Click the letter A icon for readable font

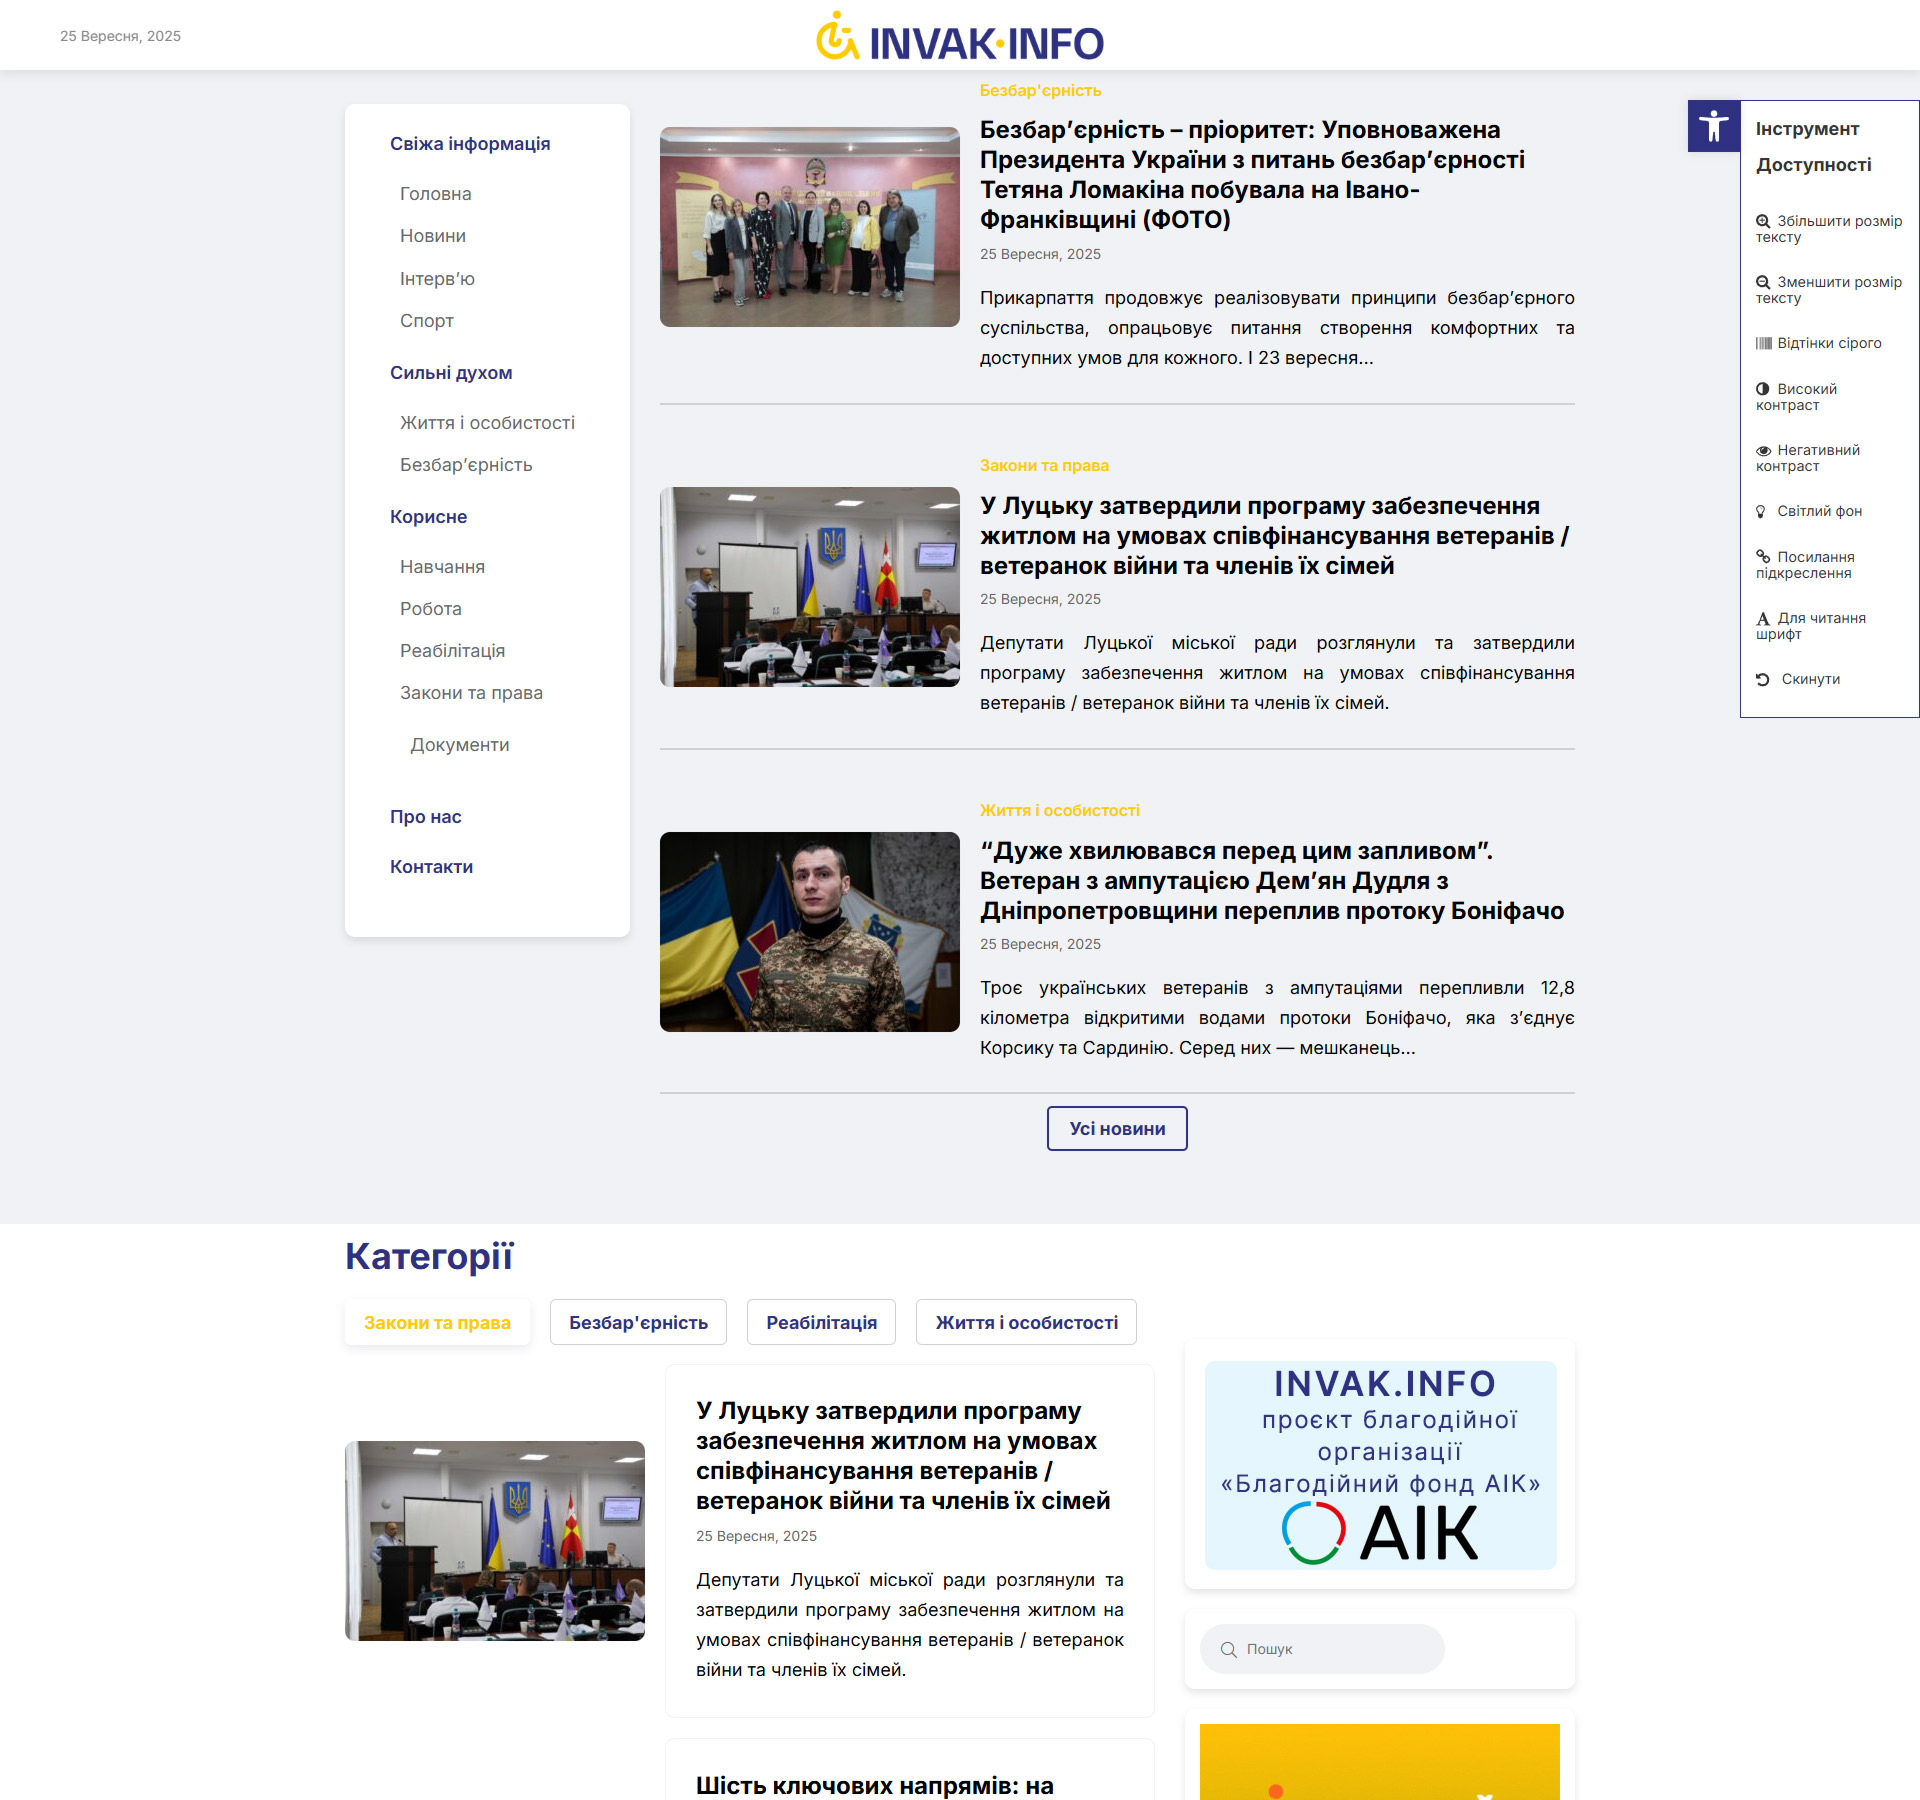point(1763,618)
